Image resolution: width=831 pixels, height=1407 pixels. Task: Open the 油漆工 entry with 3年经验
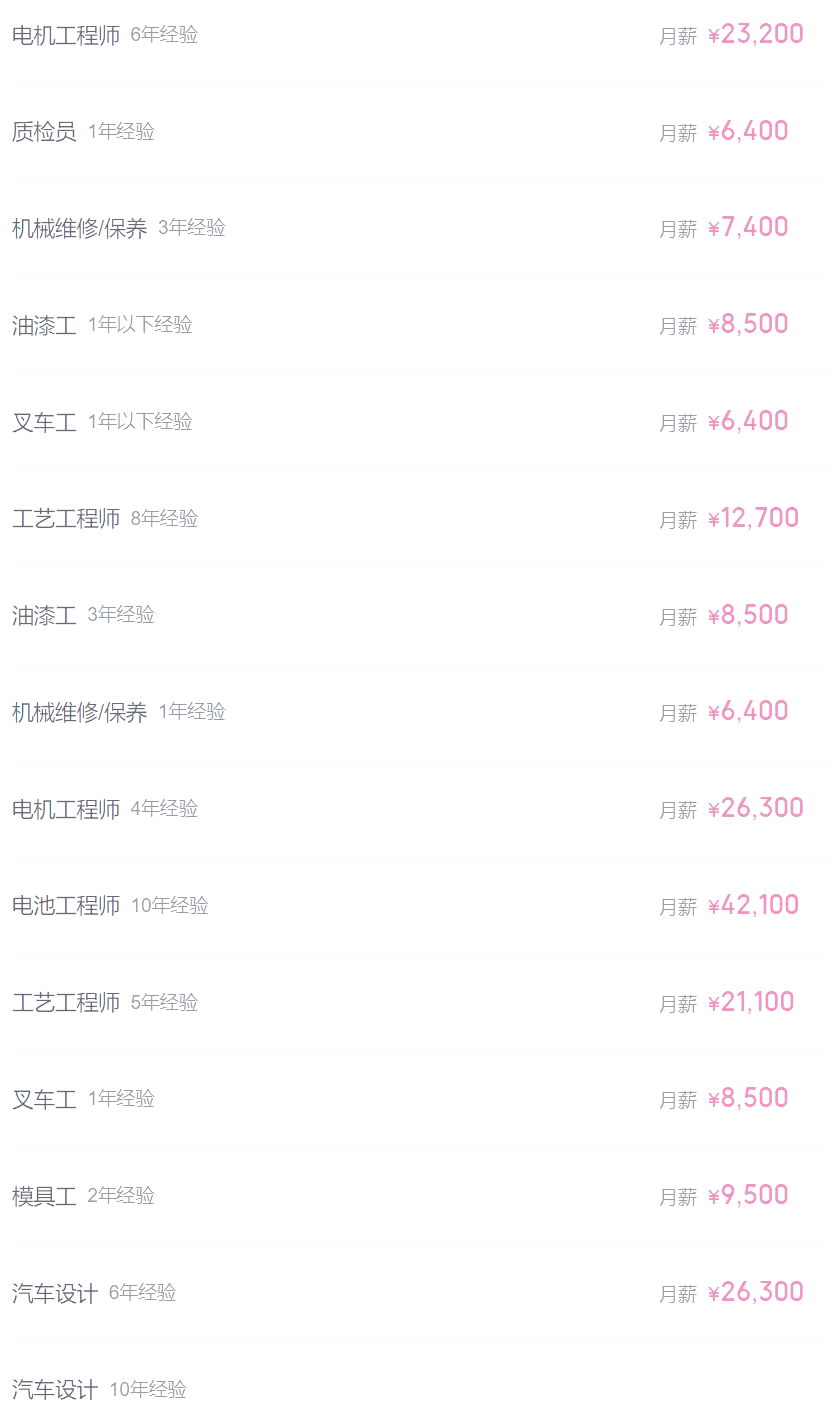(44, 616)
